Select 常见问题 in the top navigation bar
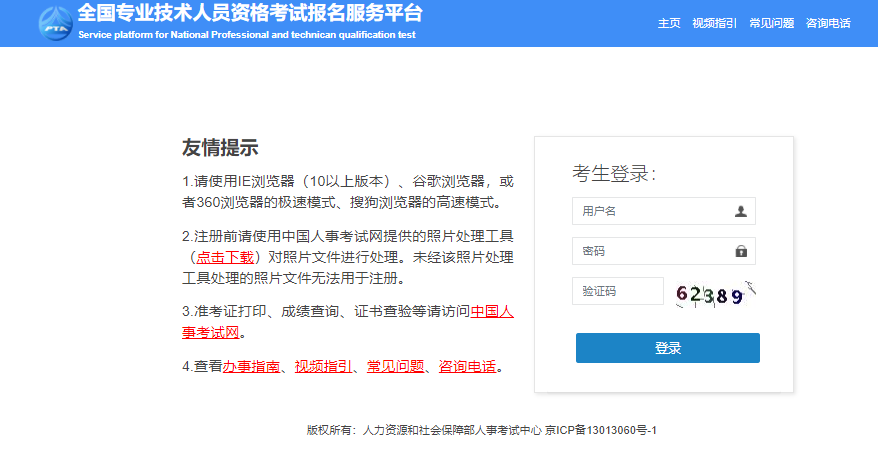Image resolution: width=878 pixels, height=456 pixels. 771,23
